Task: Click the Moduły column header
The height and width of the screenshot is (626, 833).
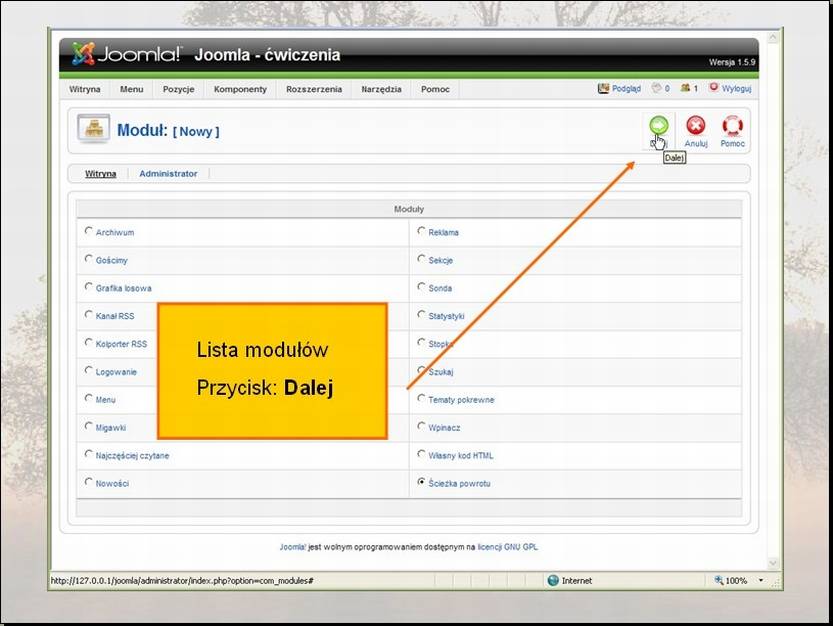Action: pos(409,209)
